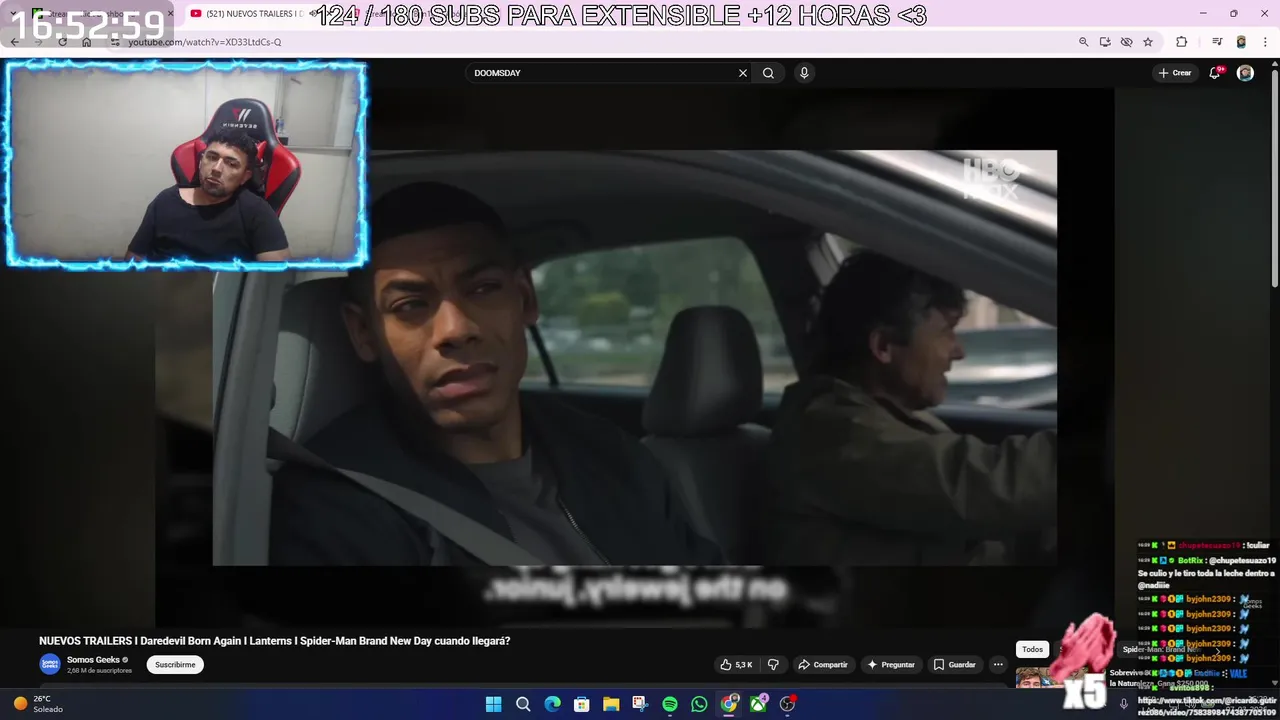Bookmark this page with the star icon

pyautogui.click(x=1148, y=42)
